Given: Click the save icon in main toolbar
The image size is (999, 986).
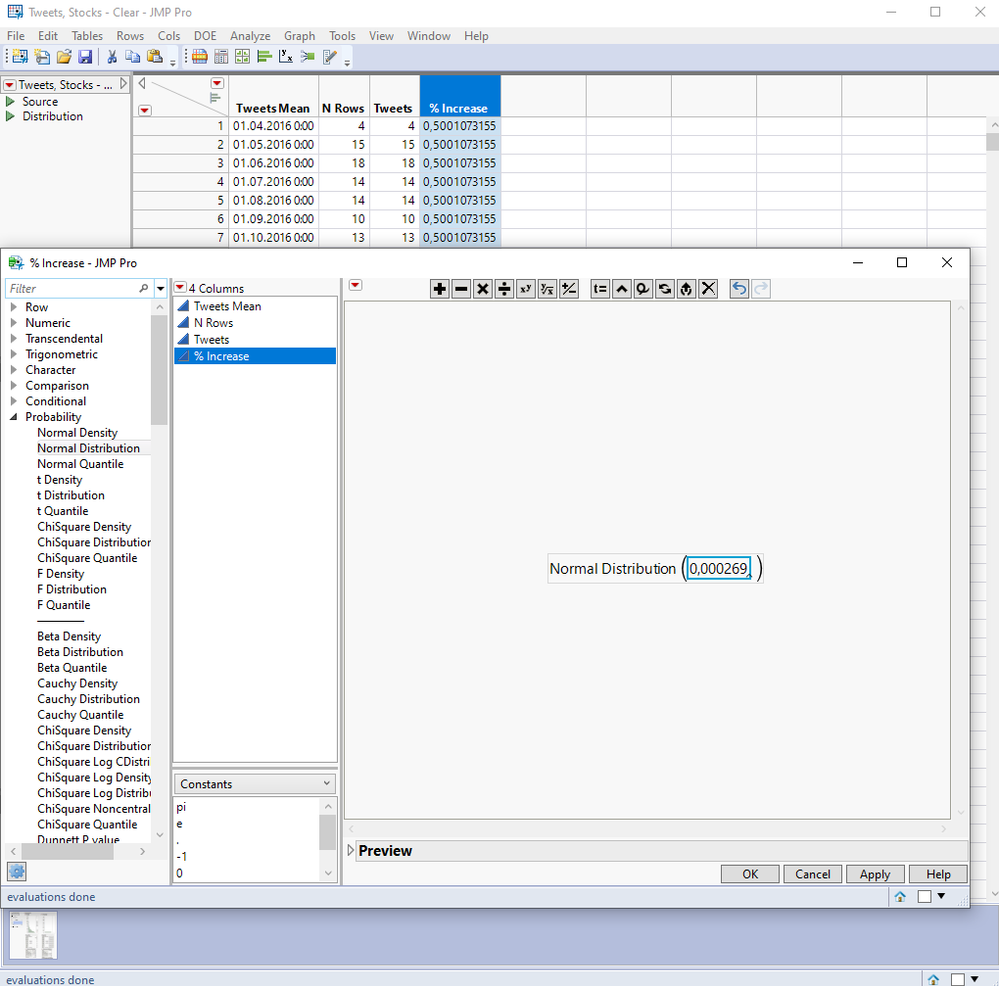Looking at the screenshot, I should [85, 57].
